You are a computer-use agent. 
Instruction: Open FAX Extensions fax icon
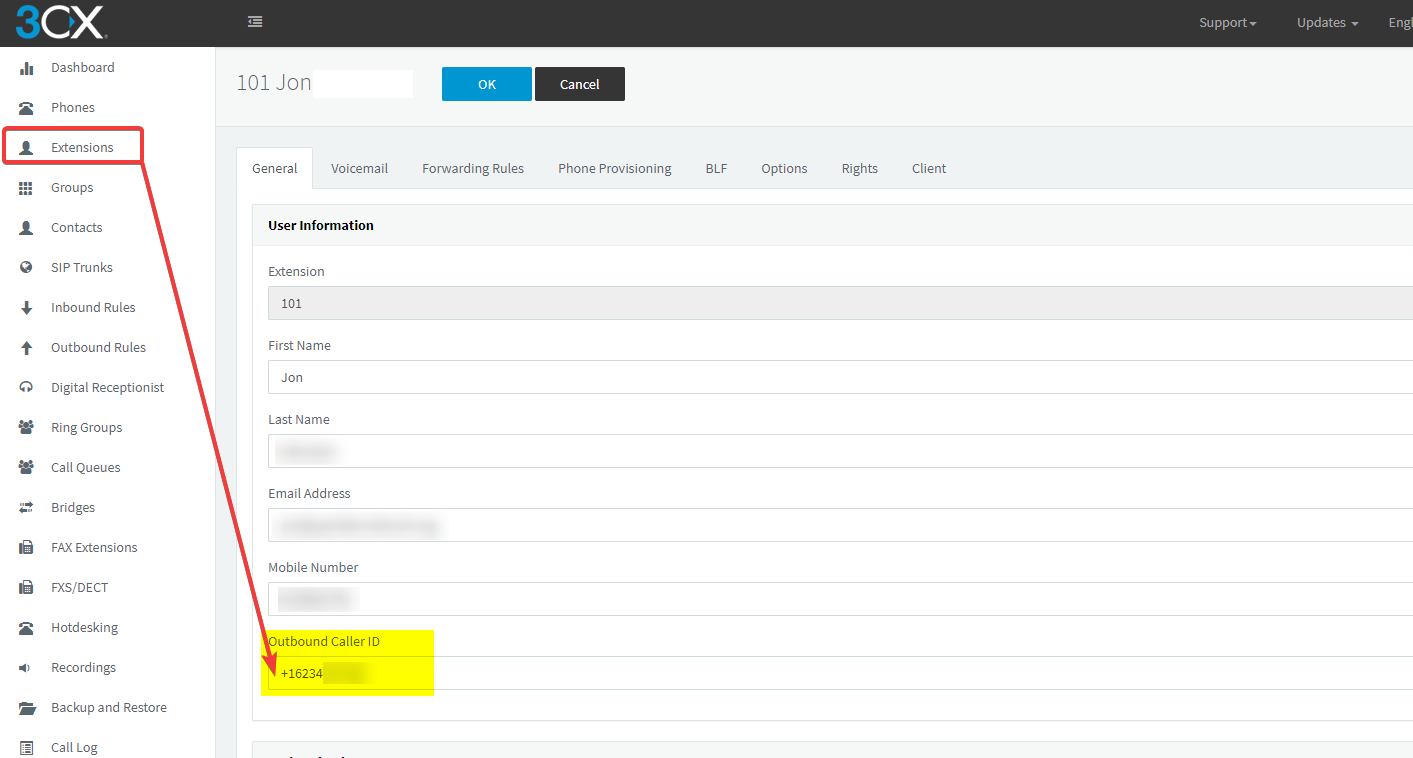[27, 548]
